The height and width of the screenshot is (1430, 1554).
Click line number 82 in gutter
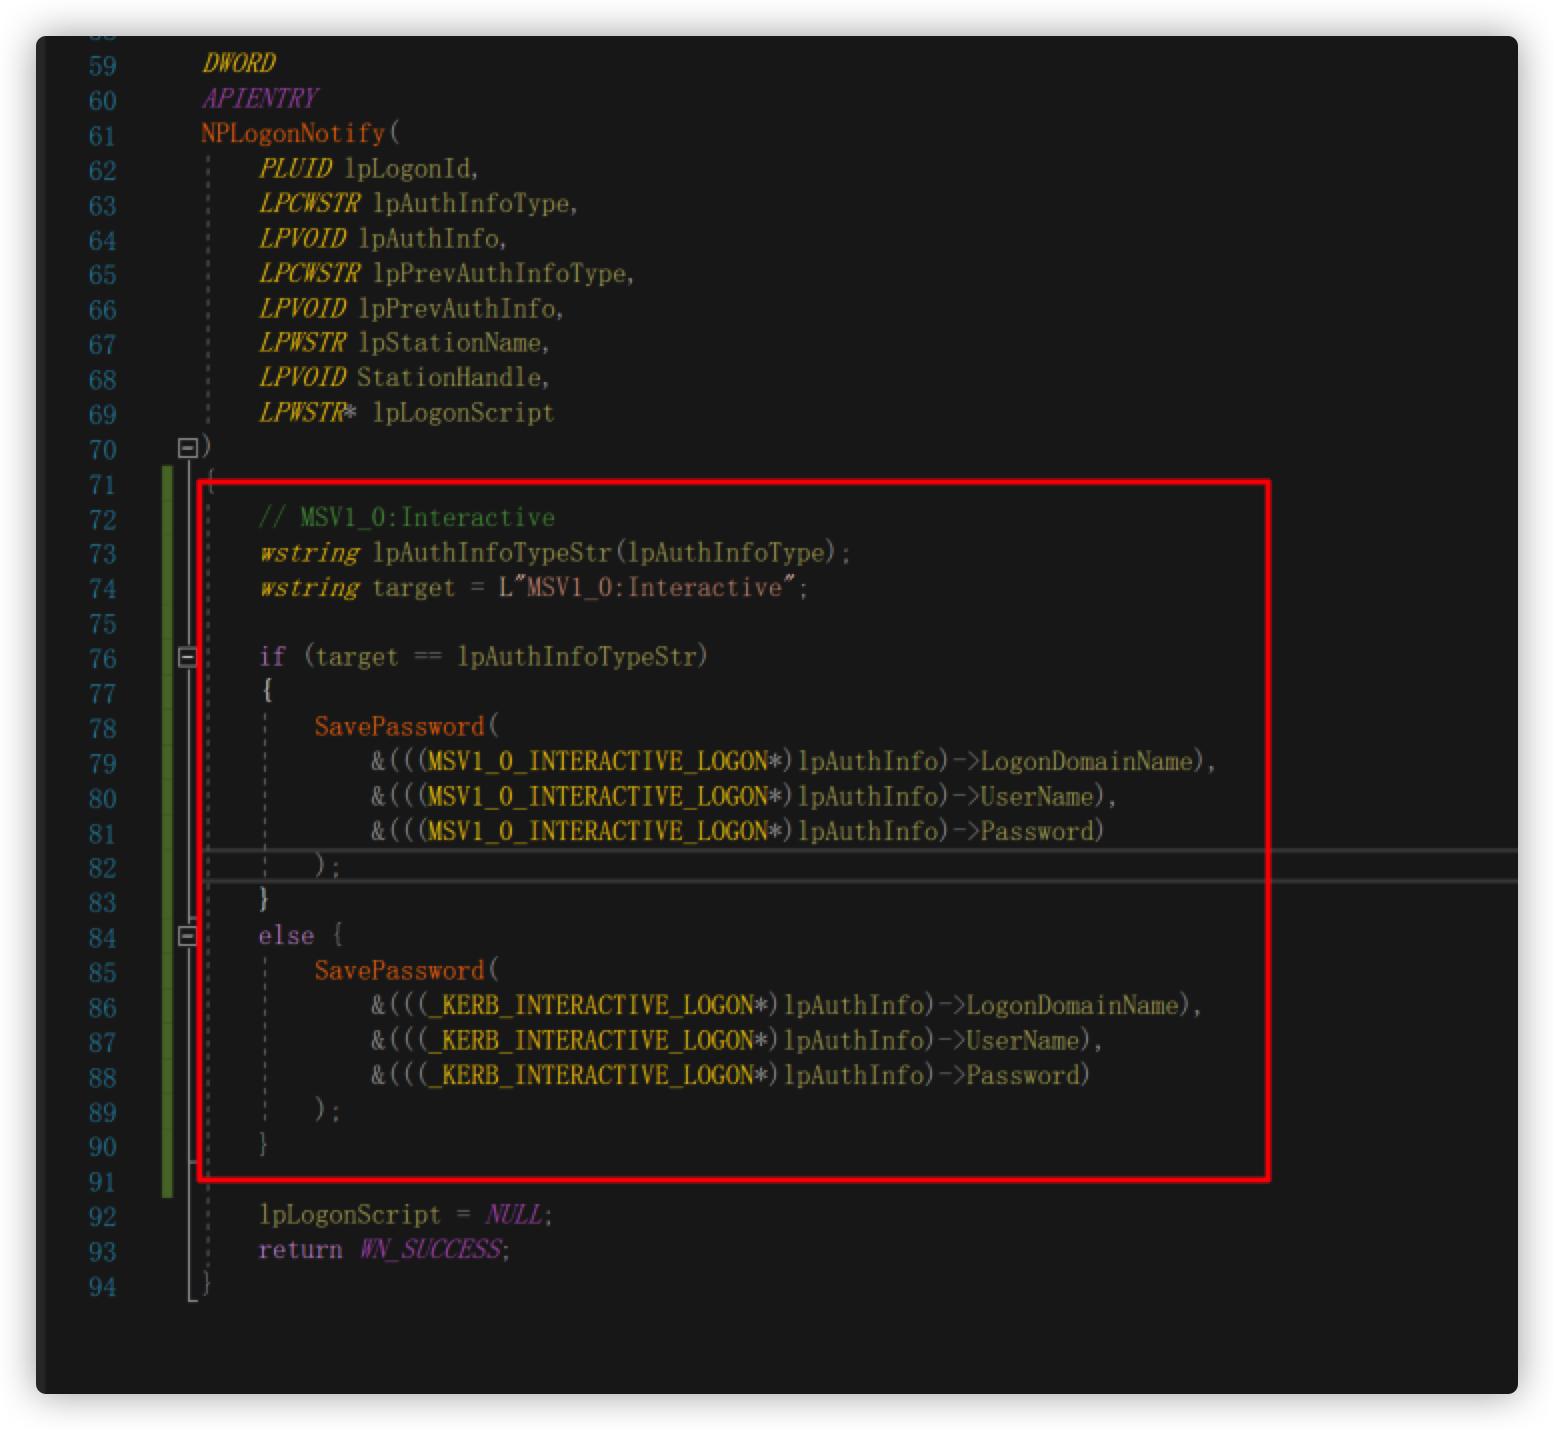102,868
